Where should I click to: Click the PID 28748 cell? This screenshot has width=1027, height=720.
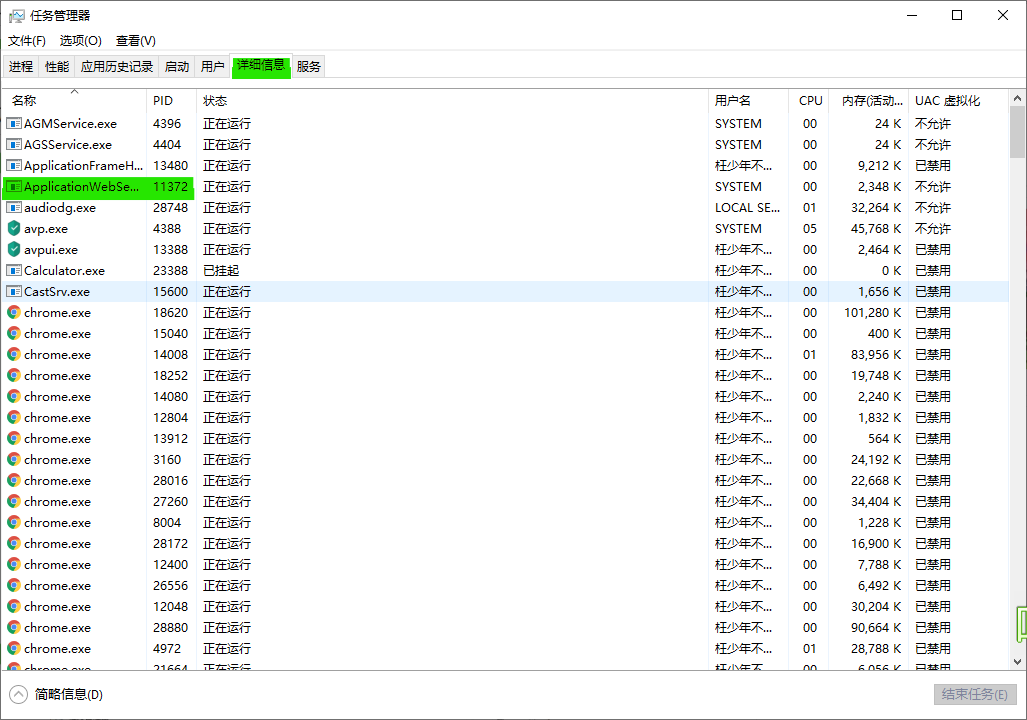[x=170, y=208]
